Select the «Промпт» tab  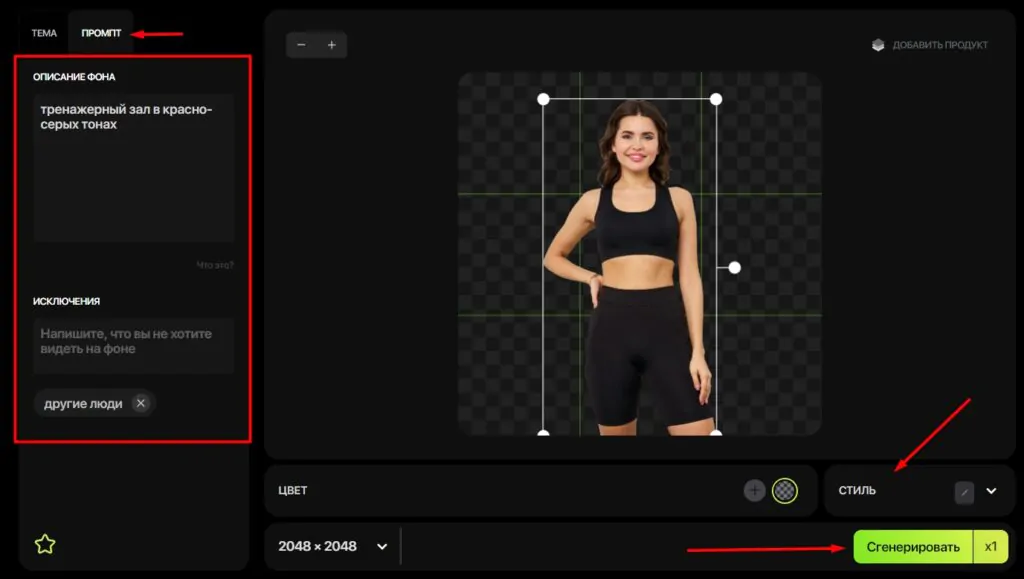(x=101, y=33)
